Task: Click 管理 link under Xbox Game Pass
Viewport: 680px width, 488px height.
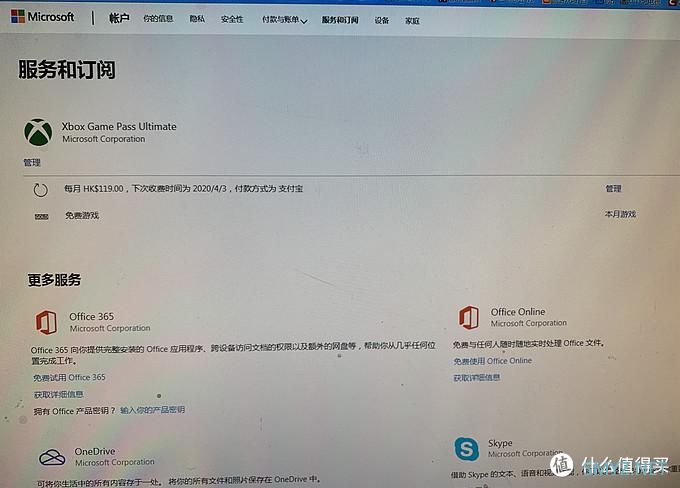Action: pos(32,163)
